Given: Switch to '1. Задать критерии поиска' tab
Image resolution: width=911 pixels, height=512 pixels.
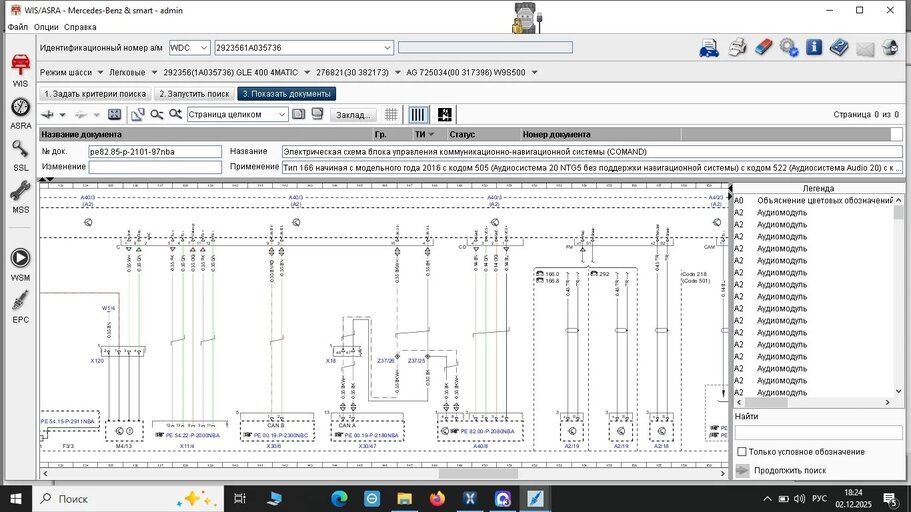Looking at the screenshot, I should (x=95, y=94).
